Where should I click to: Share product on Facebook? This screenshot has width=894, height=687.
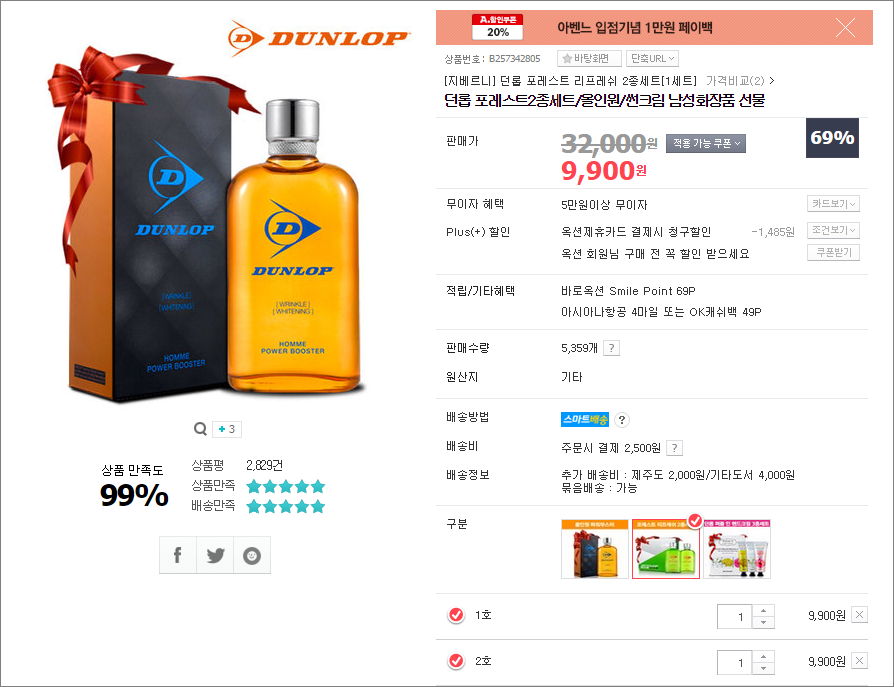(177, 555)
